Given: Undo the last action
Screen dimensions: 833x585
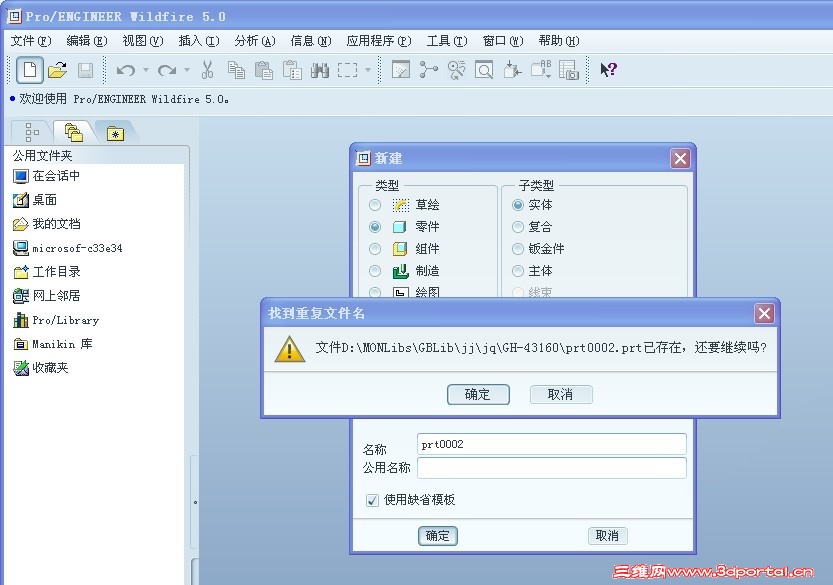Looking at the screenshot, I should 126,70.
